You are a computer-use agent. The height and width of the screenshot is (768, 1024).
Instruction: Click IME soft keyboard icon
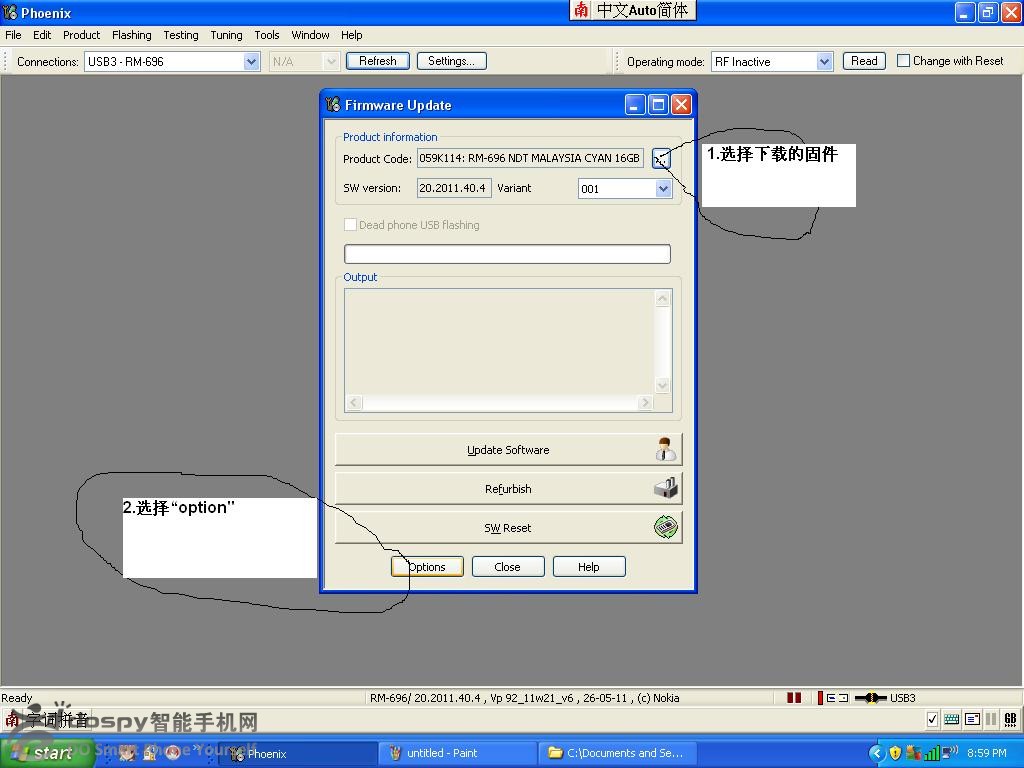(952, 720)
